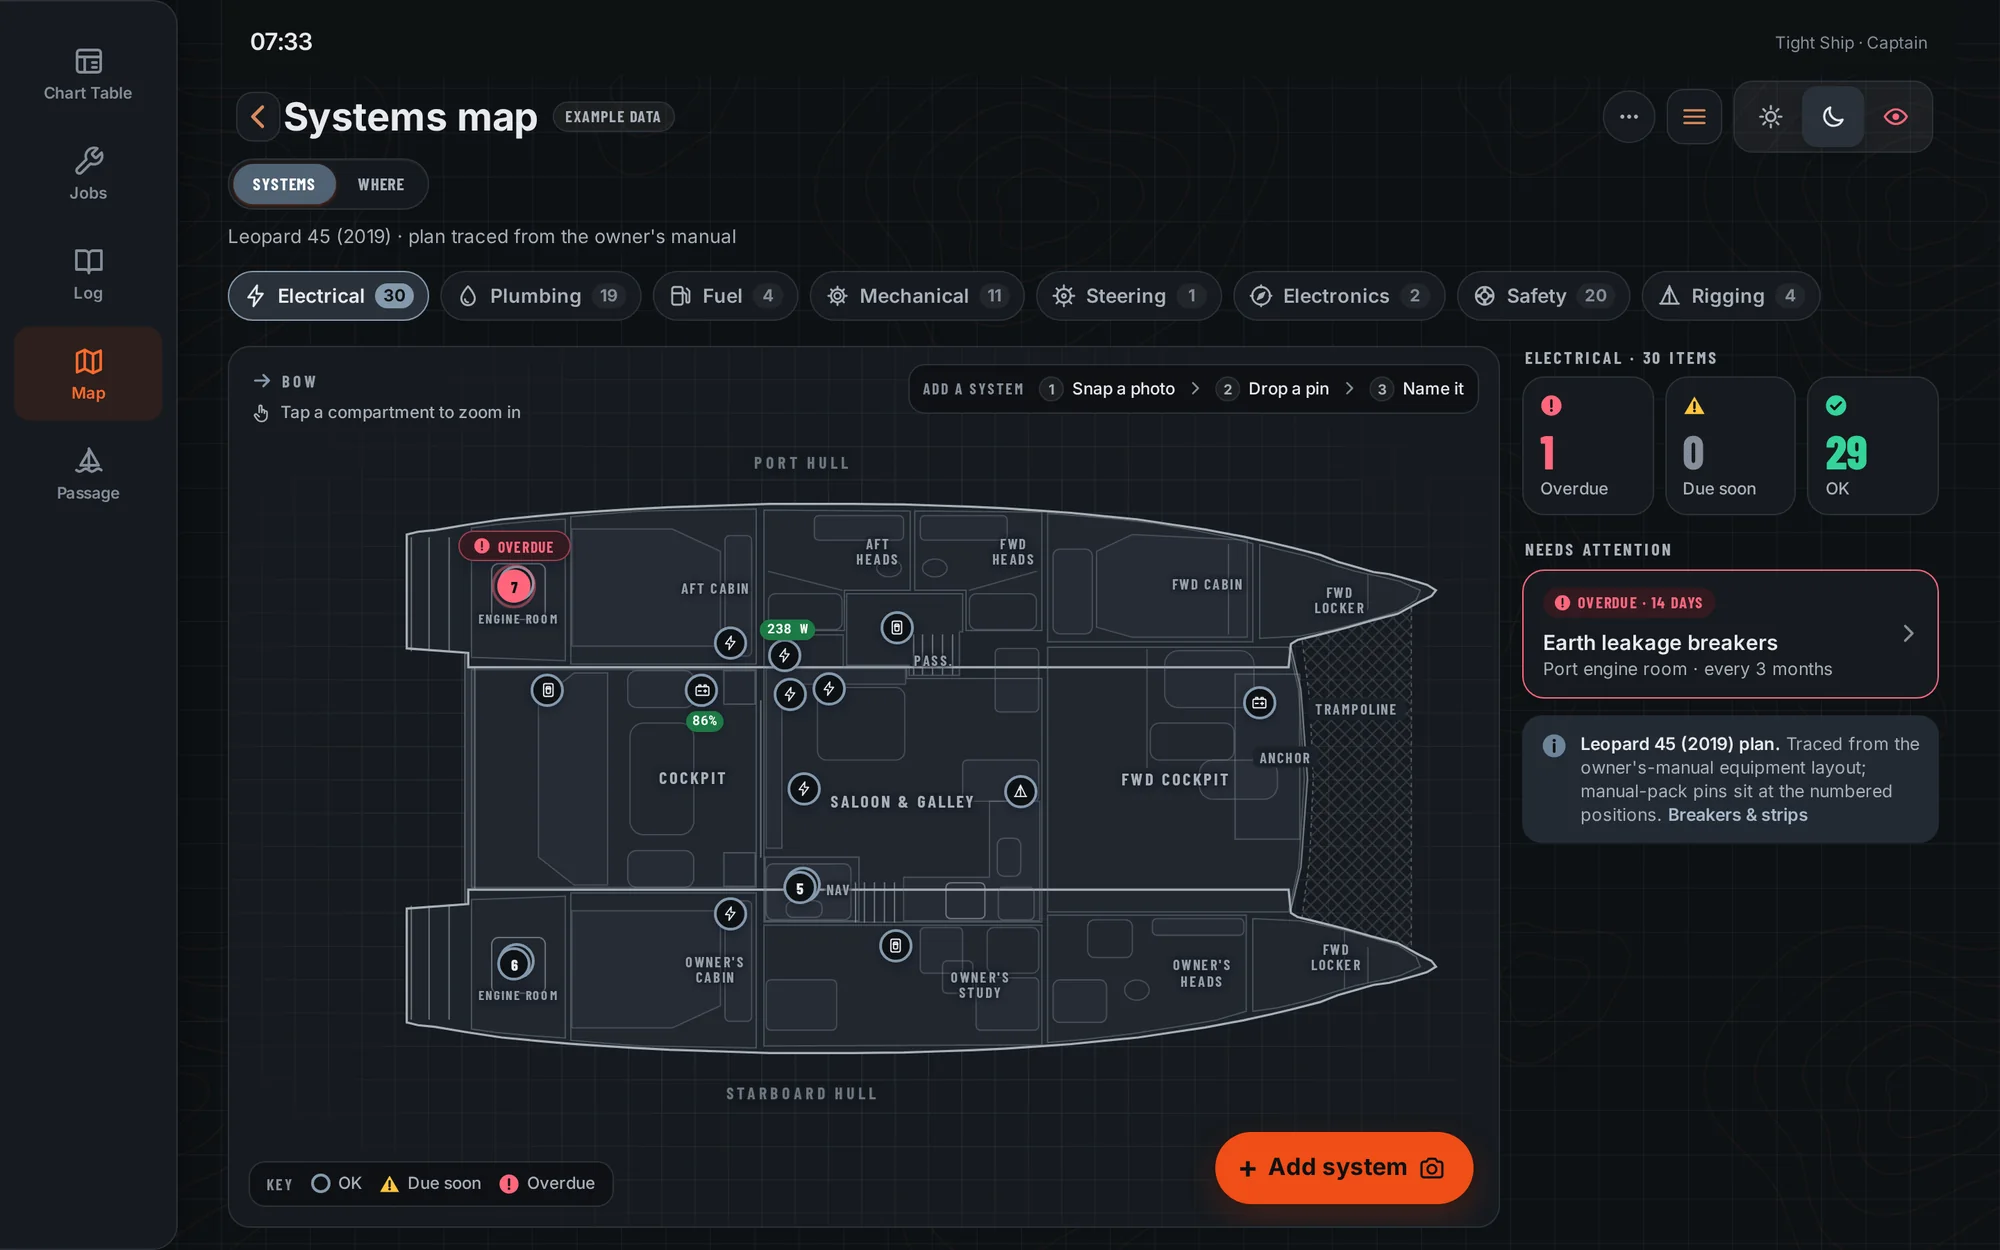The image size is (2000, 1250).
Task: Open the three-dot more options menu
Action: [x=1629, y=117]
